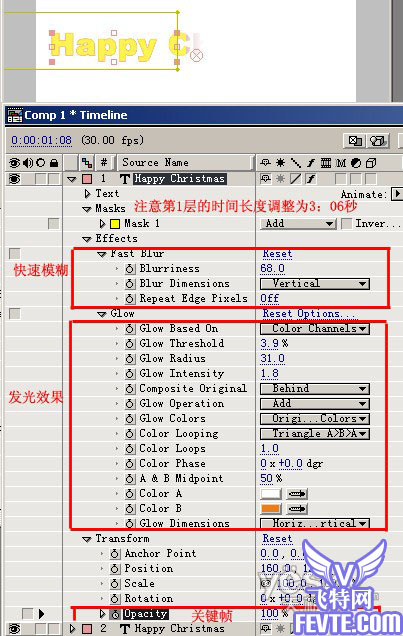Open Glow Options... link

[327, 314]
